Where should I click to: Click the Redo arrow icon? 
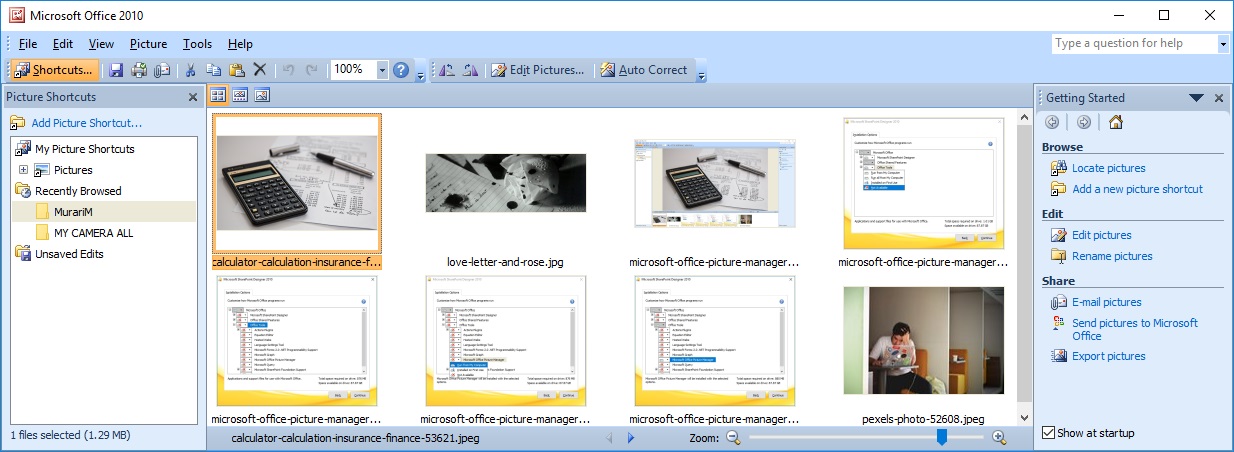312,70
